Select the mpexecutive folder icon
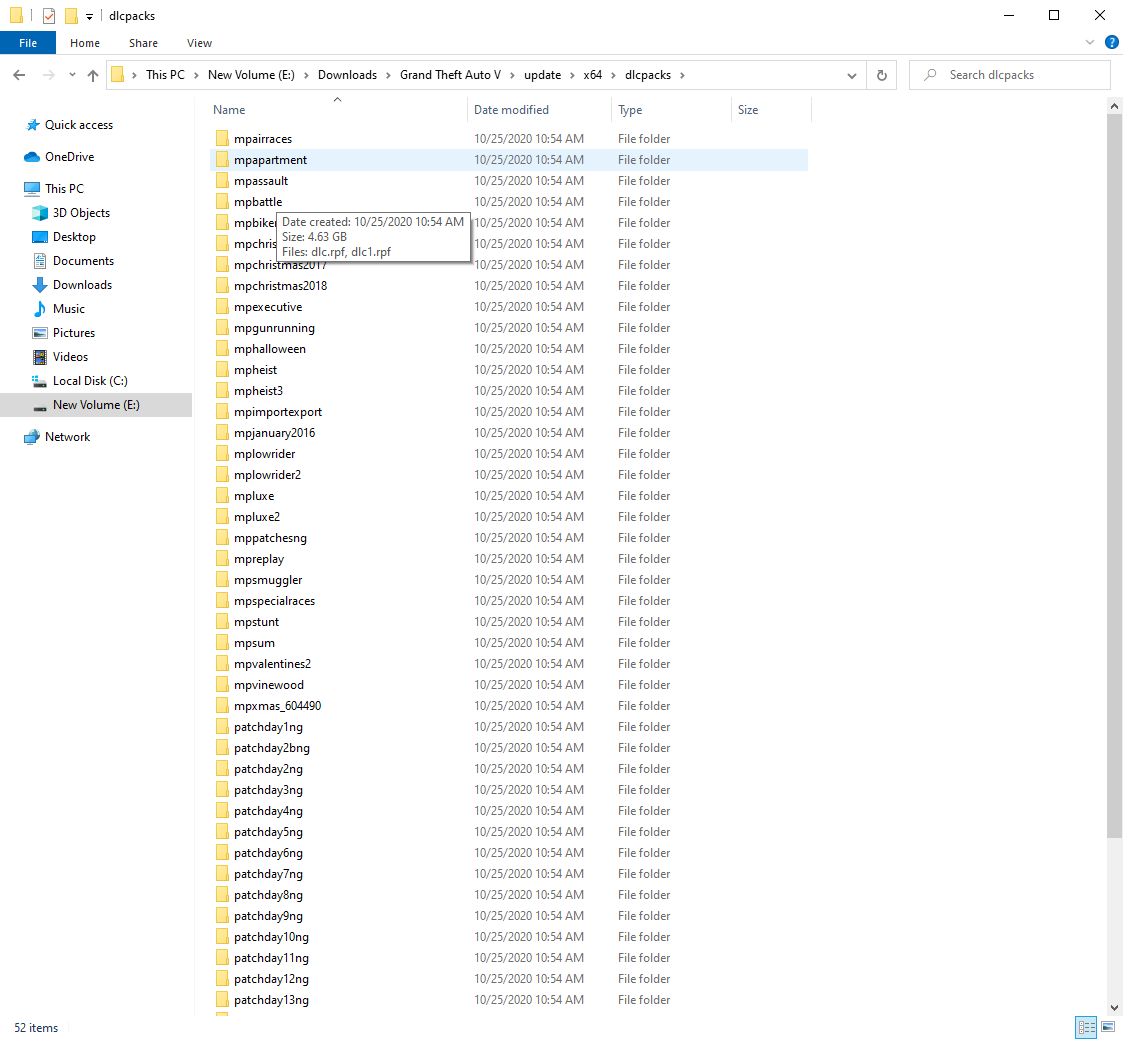Image resolution: width=1124 pixels, height=1040 pixels. [222, 307]
